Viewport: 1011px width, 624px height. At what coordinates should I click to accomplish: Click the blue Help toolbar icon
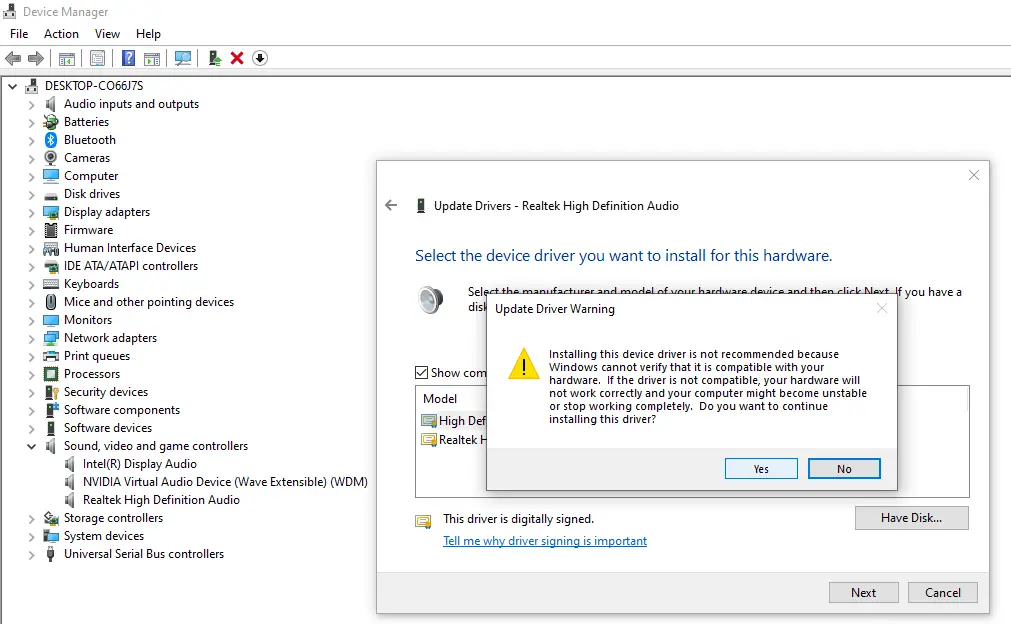[x=128, y=58]
